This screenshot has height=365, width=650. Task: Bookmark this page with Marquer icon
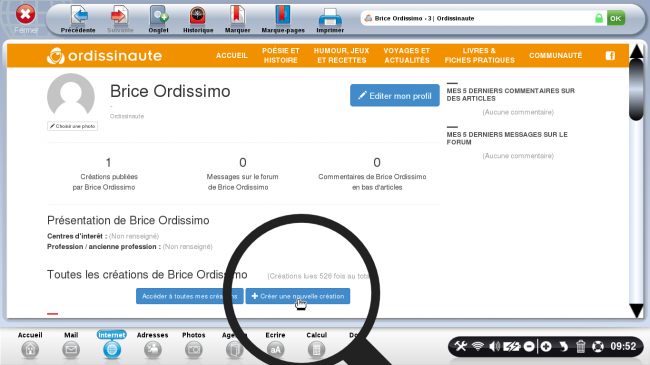click(237, 16)
